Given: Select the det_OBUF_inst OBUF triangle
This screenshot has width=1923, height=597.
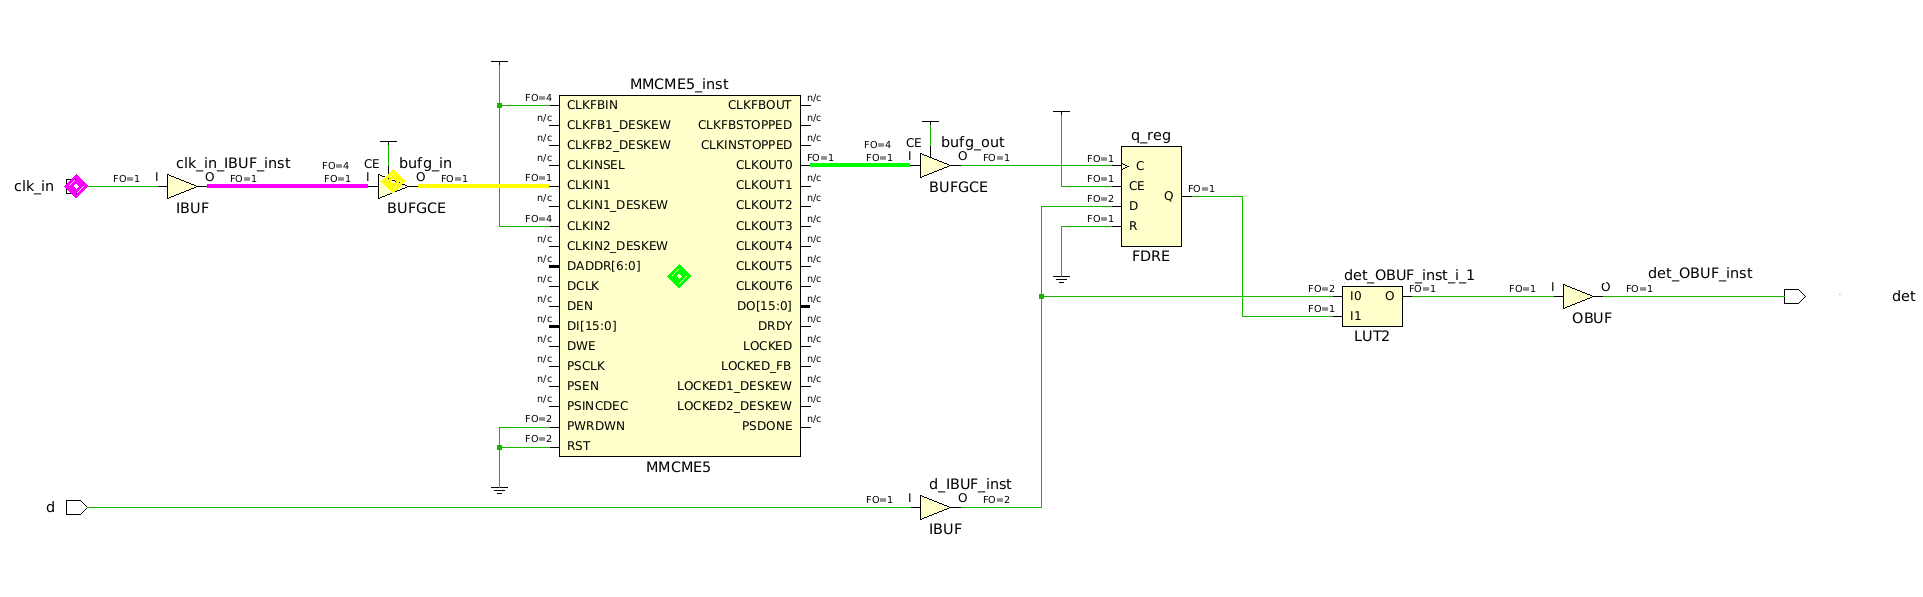Looking at the screenshot, I should pos(1576,297).
